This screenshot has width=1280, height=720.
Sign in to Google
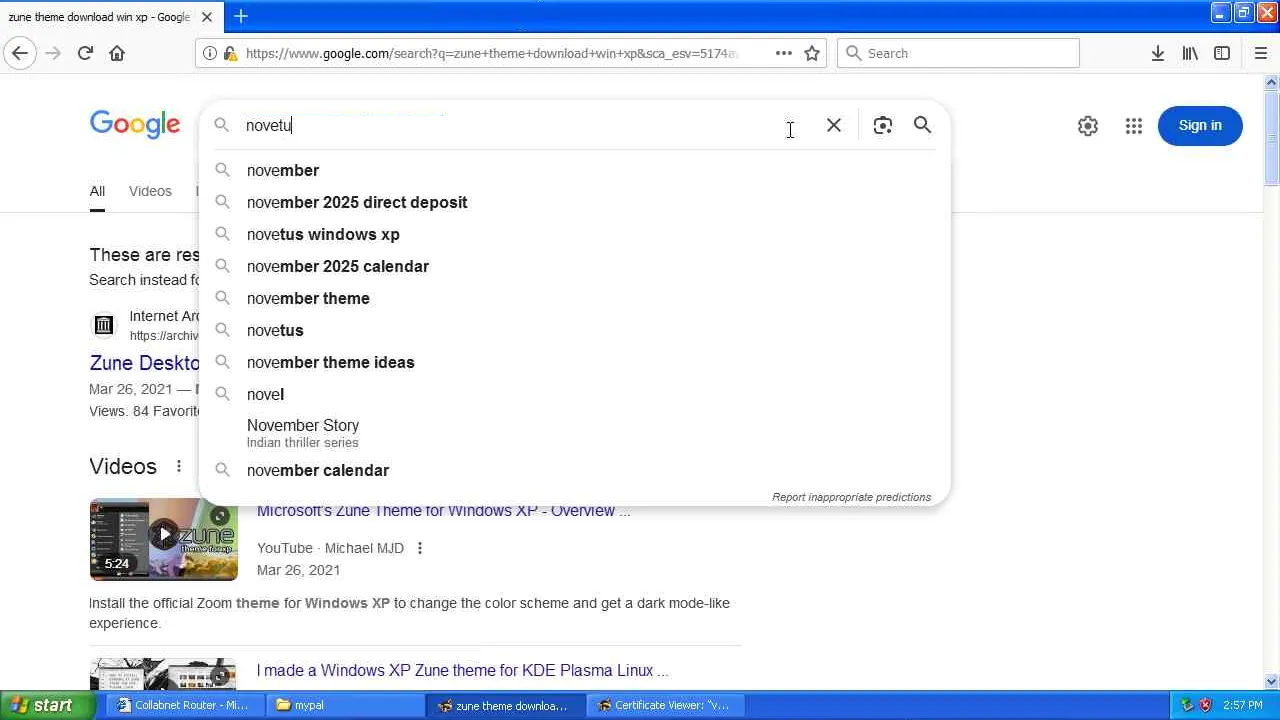click(x=1200, y=126)
